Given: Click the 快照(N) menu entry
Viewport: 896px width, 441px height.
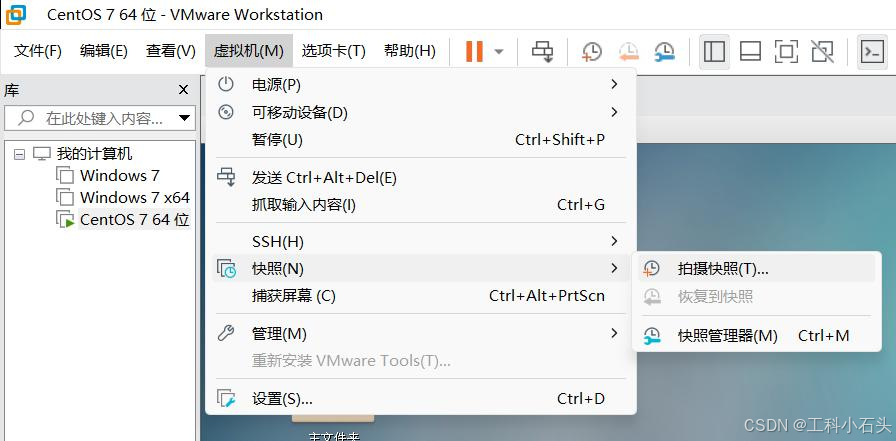Looking at the screenshot, I should [421, 268].
